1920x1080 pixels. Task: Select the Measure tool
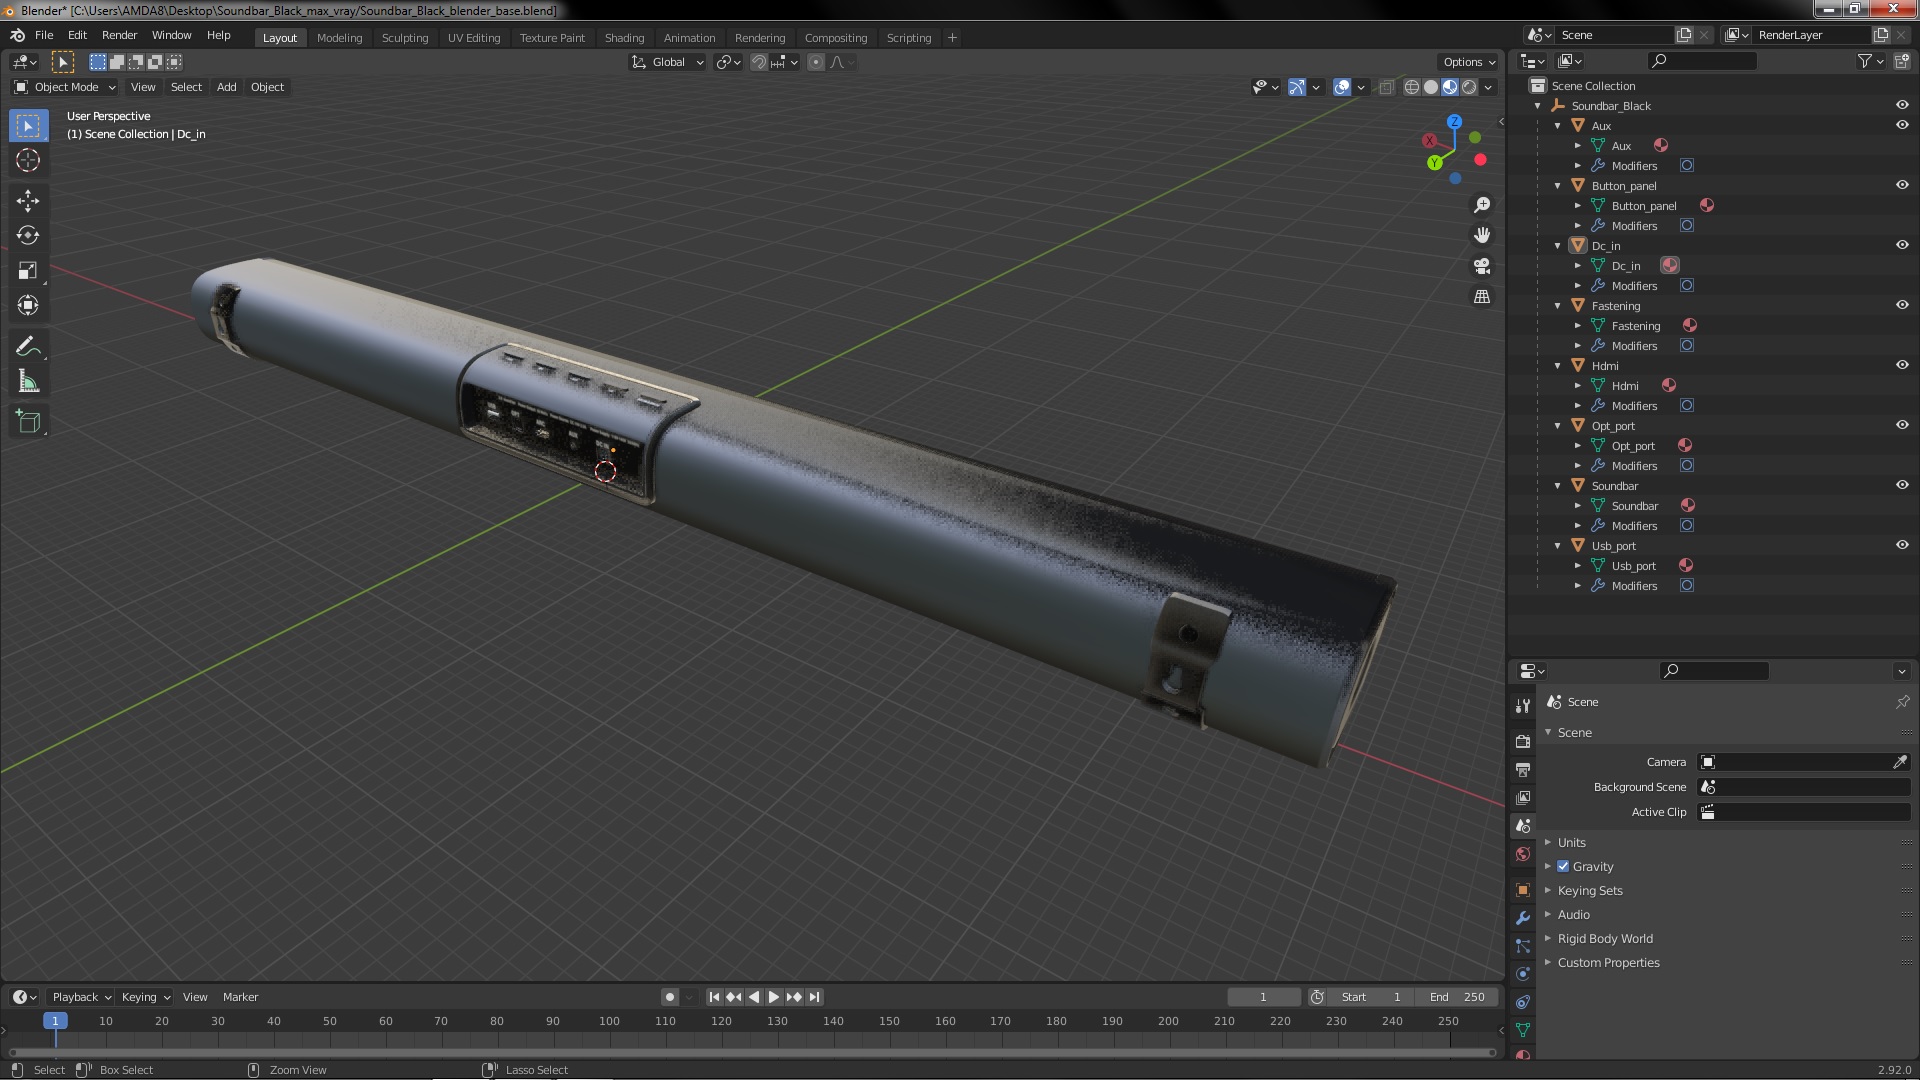point(28,382)
